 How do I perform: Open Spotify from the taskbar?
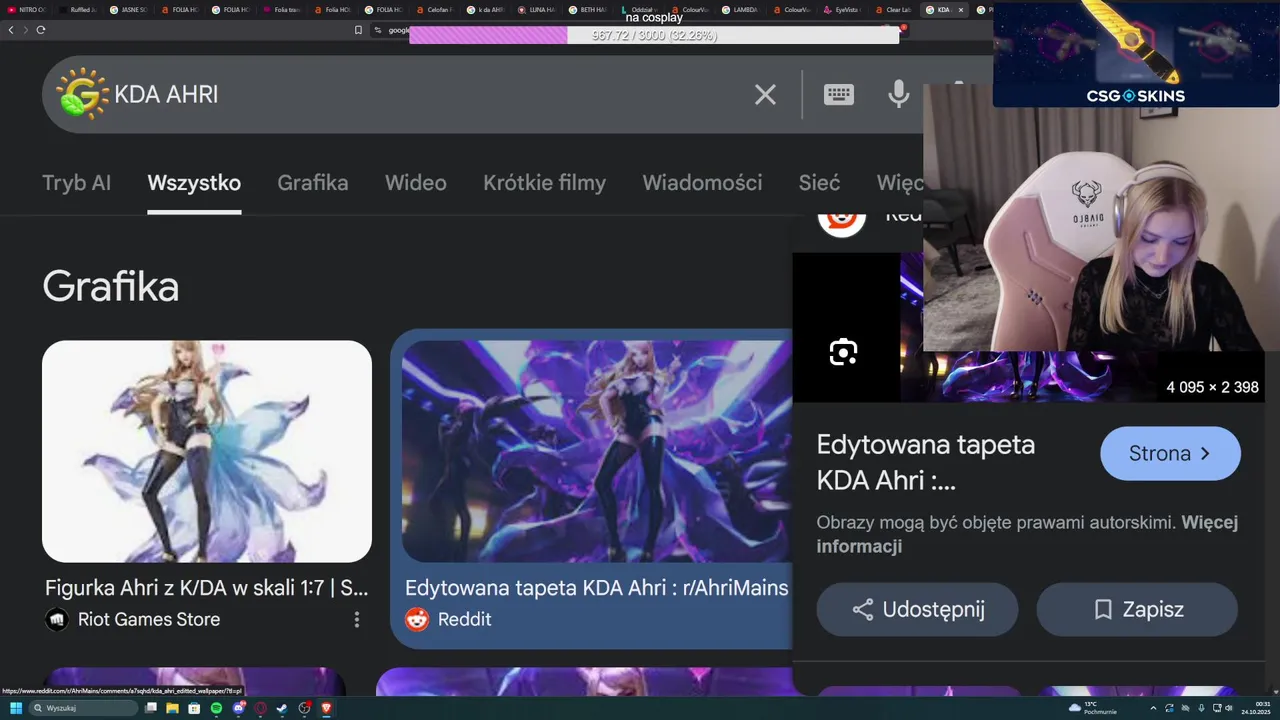pos(216,708)
